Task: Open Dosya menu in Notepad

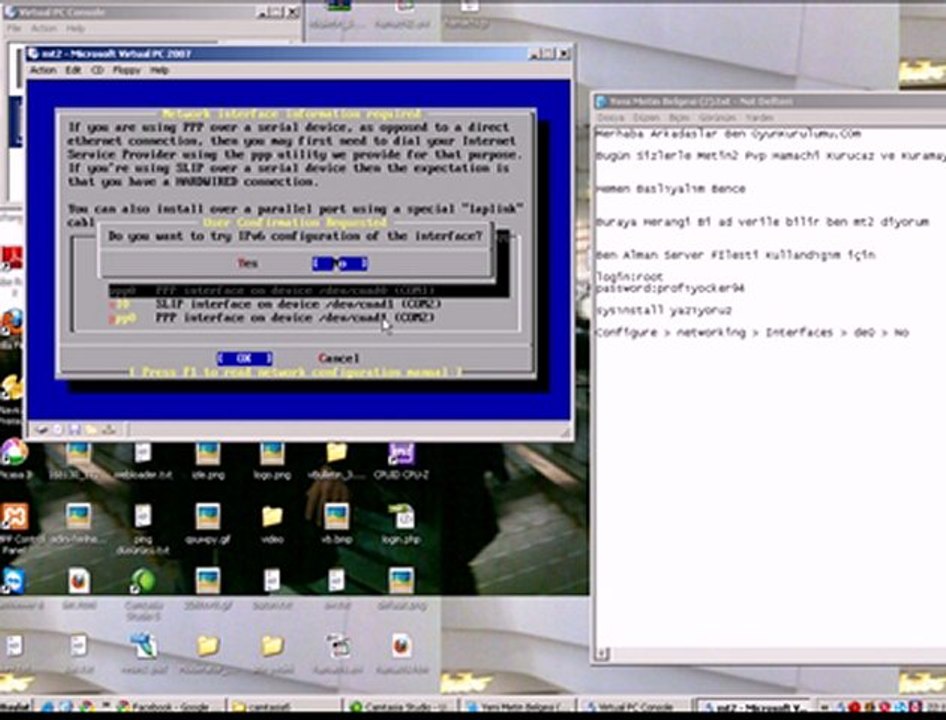Action: 610,117
